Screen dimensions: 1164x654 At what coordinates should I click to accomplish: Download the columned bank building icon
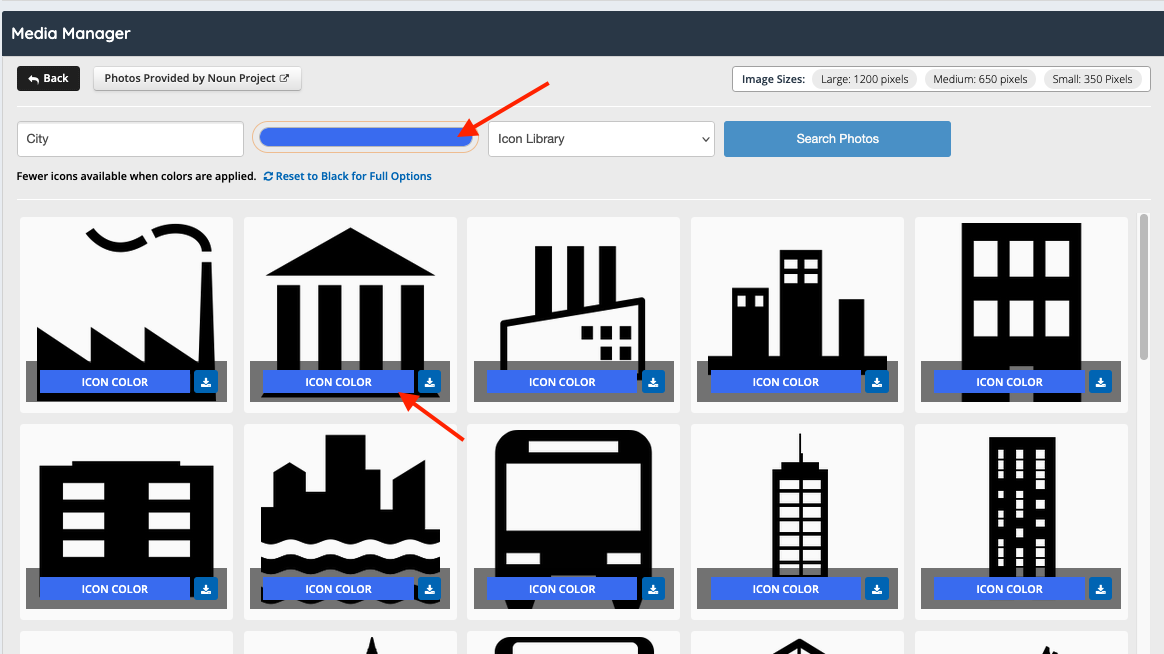pos(429,382)
